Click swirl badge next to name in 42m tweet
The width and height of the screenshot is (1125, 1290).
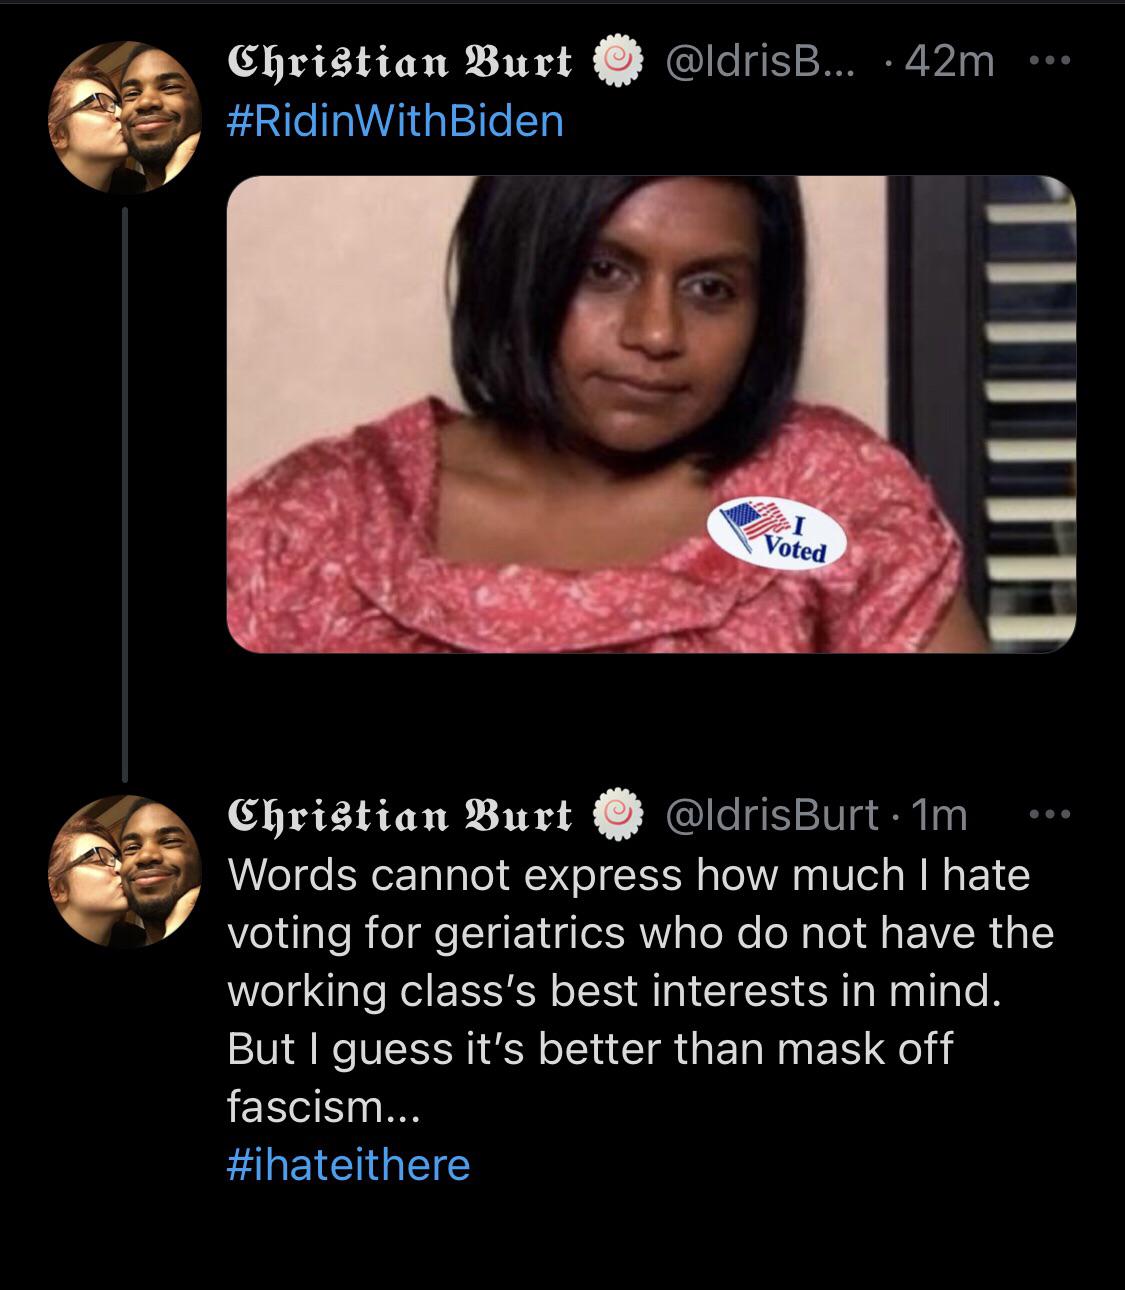pos(617,62)
